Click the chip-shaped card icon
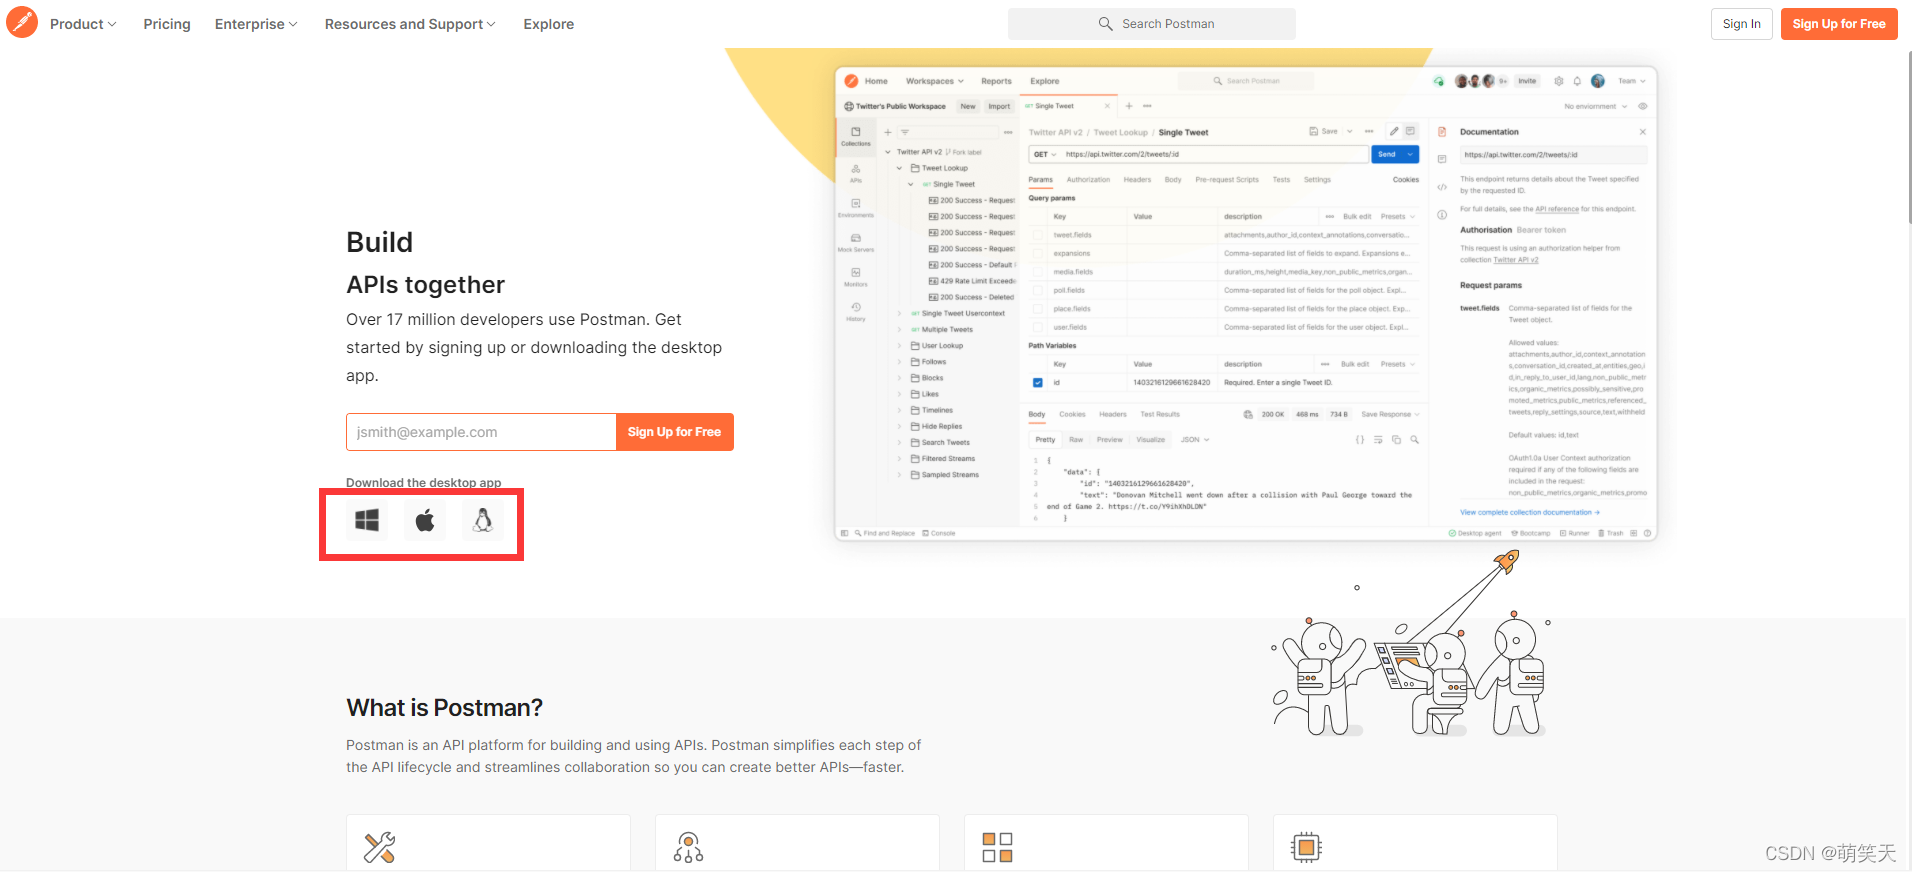This screenshot has height=872, width=1912. (x=1306, y=847)
